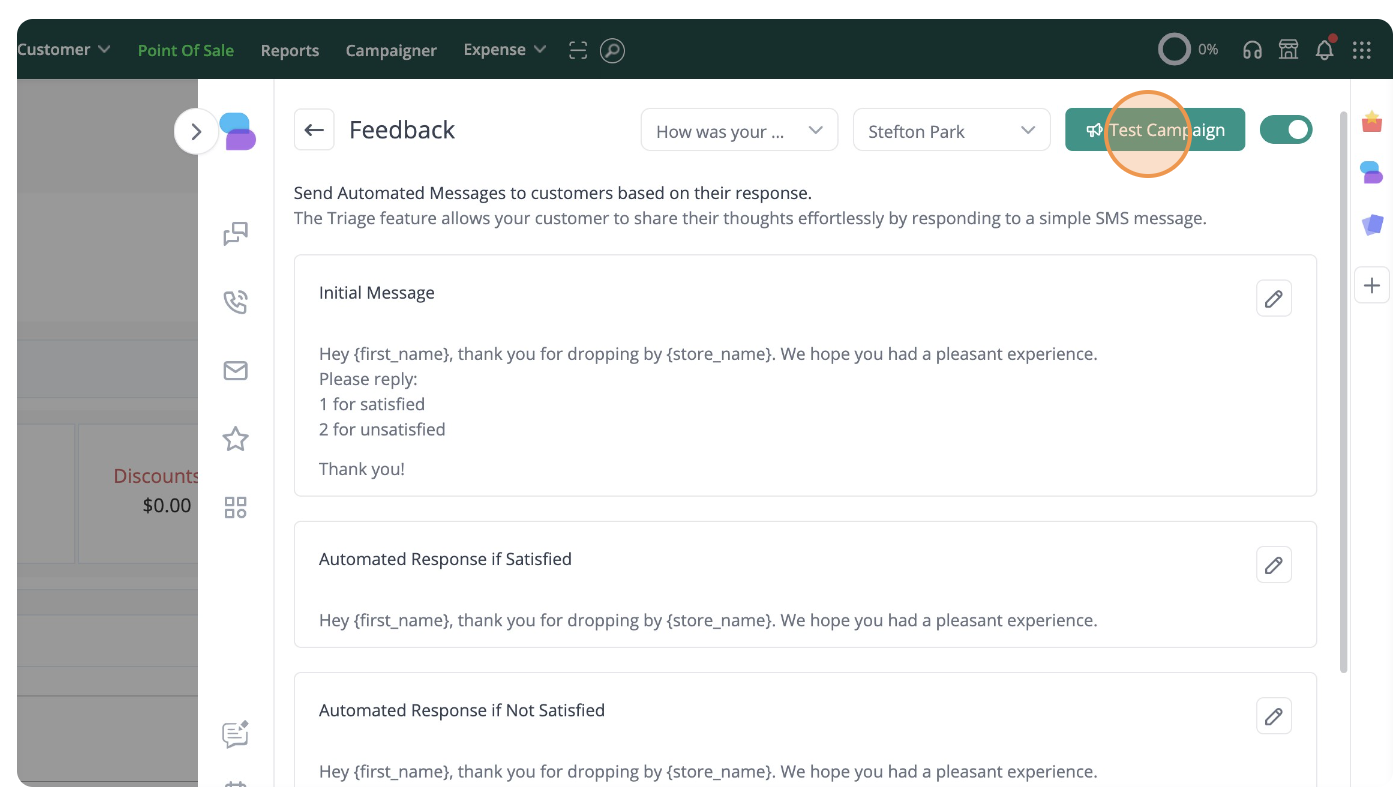Click the plus icon in right sidebar
This screenshot has height=808, width=1398.
click(1372, 286)
